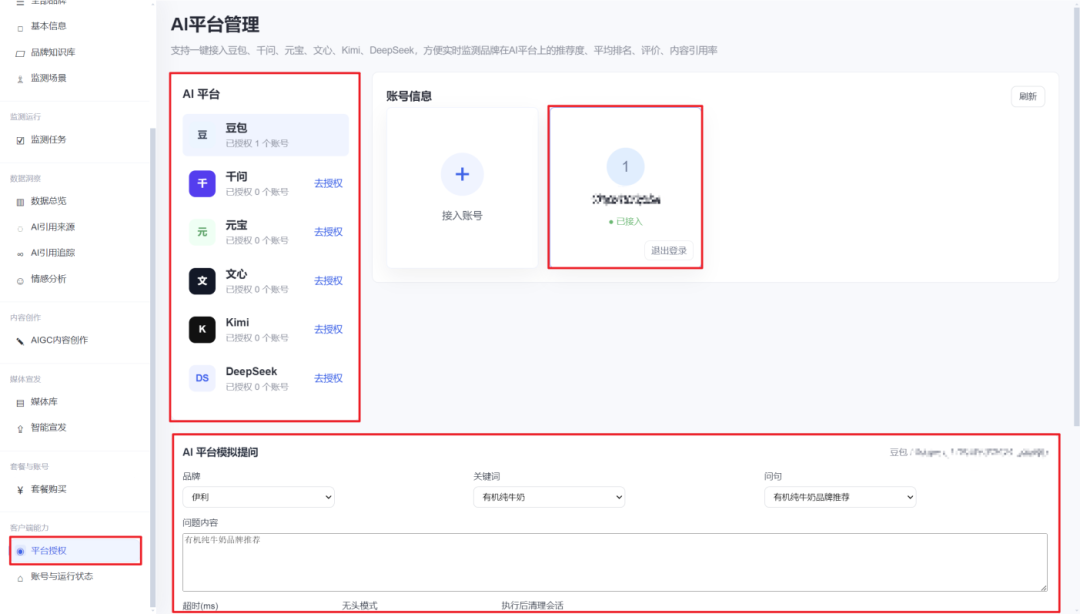Click the dark 文心 platform icon
The image size is (1080, 614).
click(x=202, y=280)
